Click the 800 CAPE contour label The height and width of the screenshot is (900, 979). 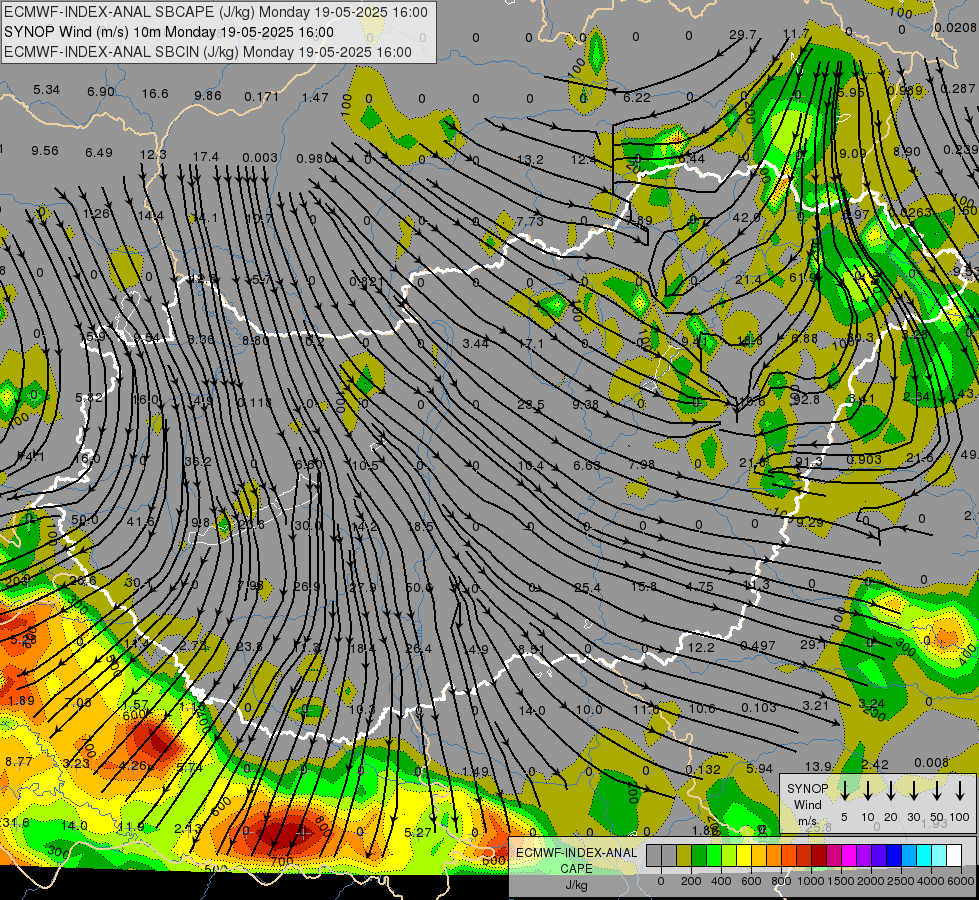(323, 826)
